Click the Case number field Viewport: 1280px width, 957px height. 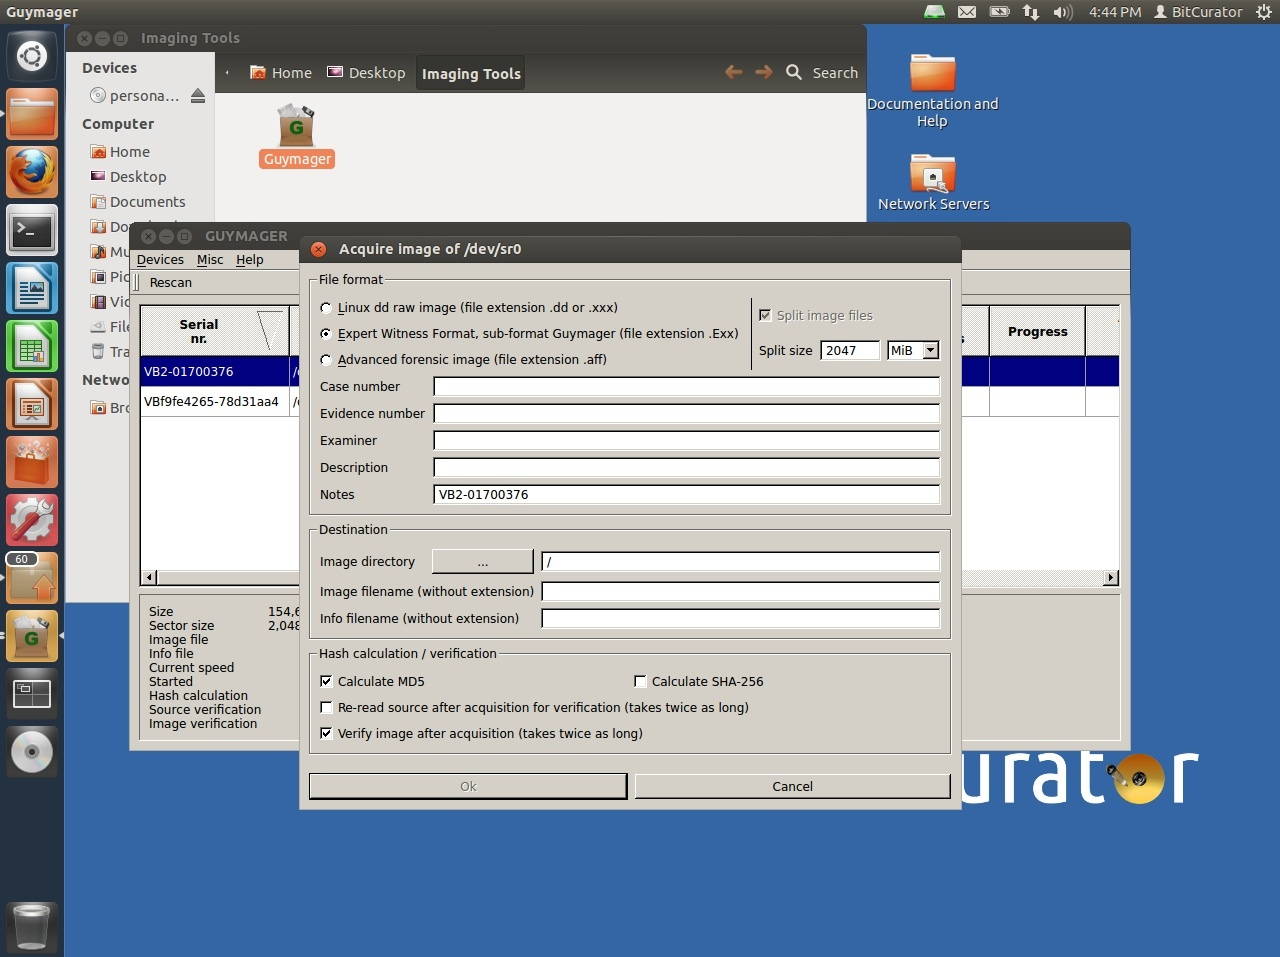pos(687,387)
